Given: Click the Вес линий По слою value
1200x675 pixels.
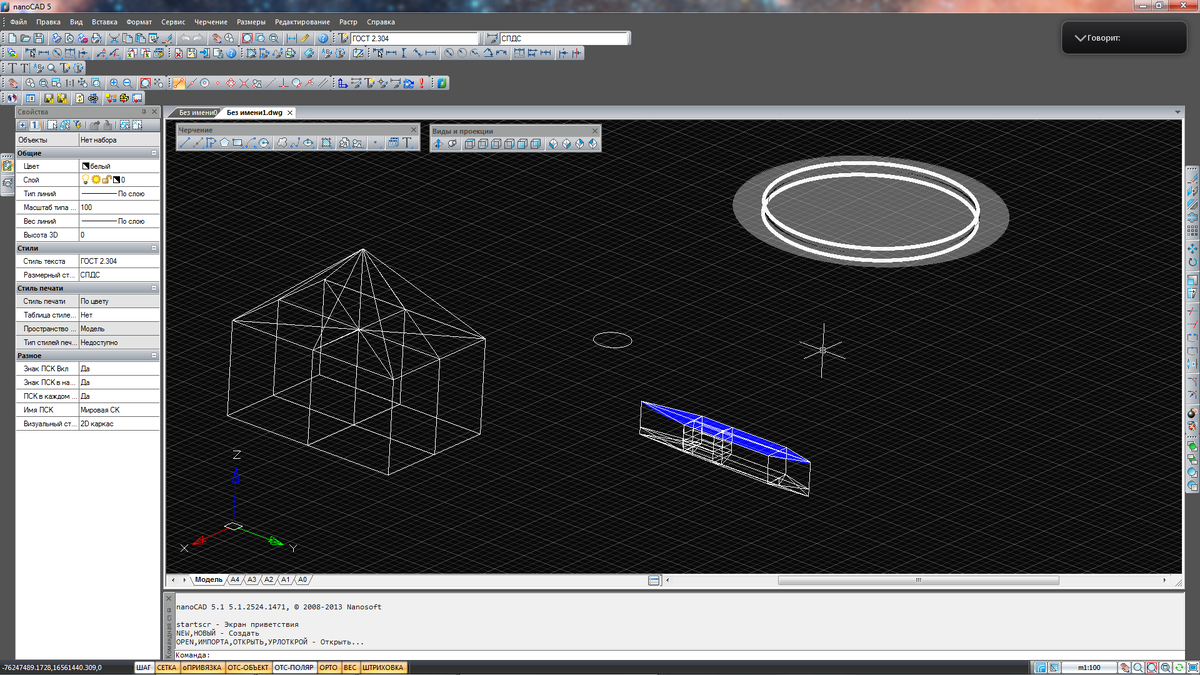Looking at the screenshot, I should 118,221.
